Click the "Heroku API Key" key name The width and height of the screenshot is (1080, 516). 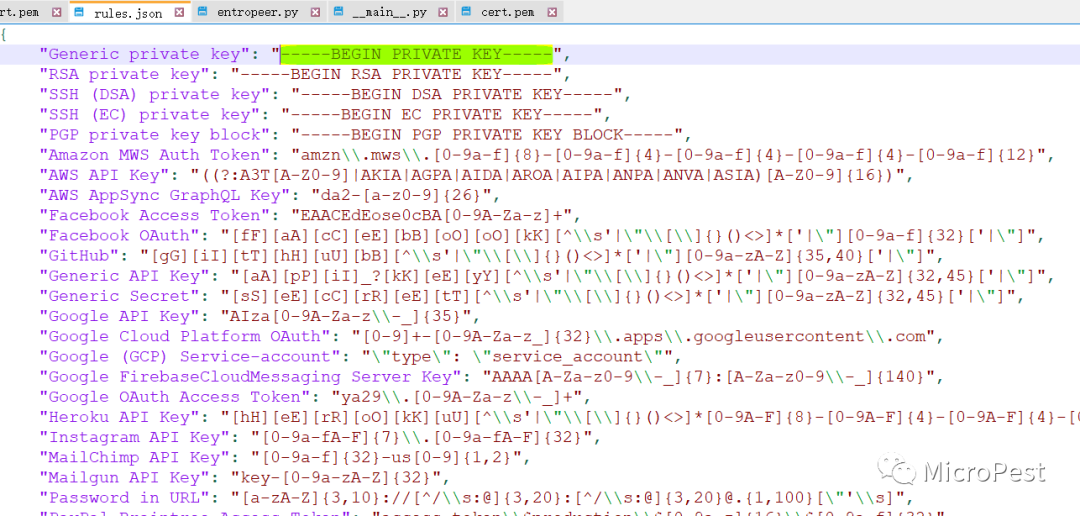pyautogui.click(x=119, y=417)
